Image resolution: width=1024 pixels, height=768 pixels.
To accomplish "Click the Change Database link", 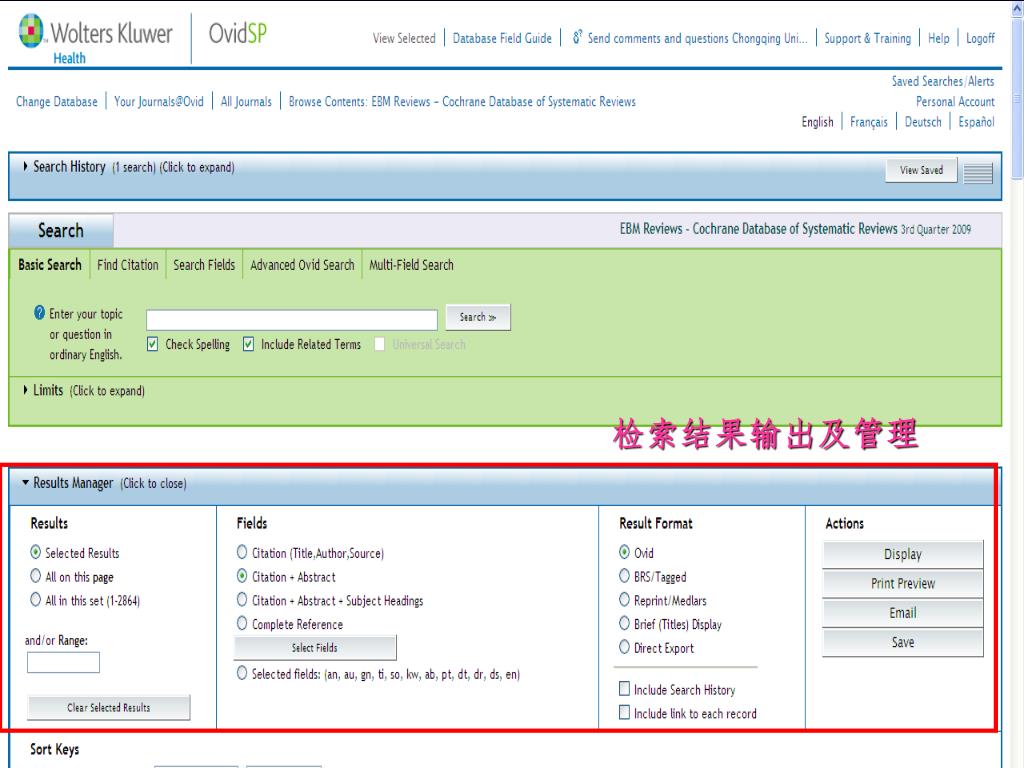I will (57, 101).
